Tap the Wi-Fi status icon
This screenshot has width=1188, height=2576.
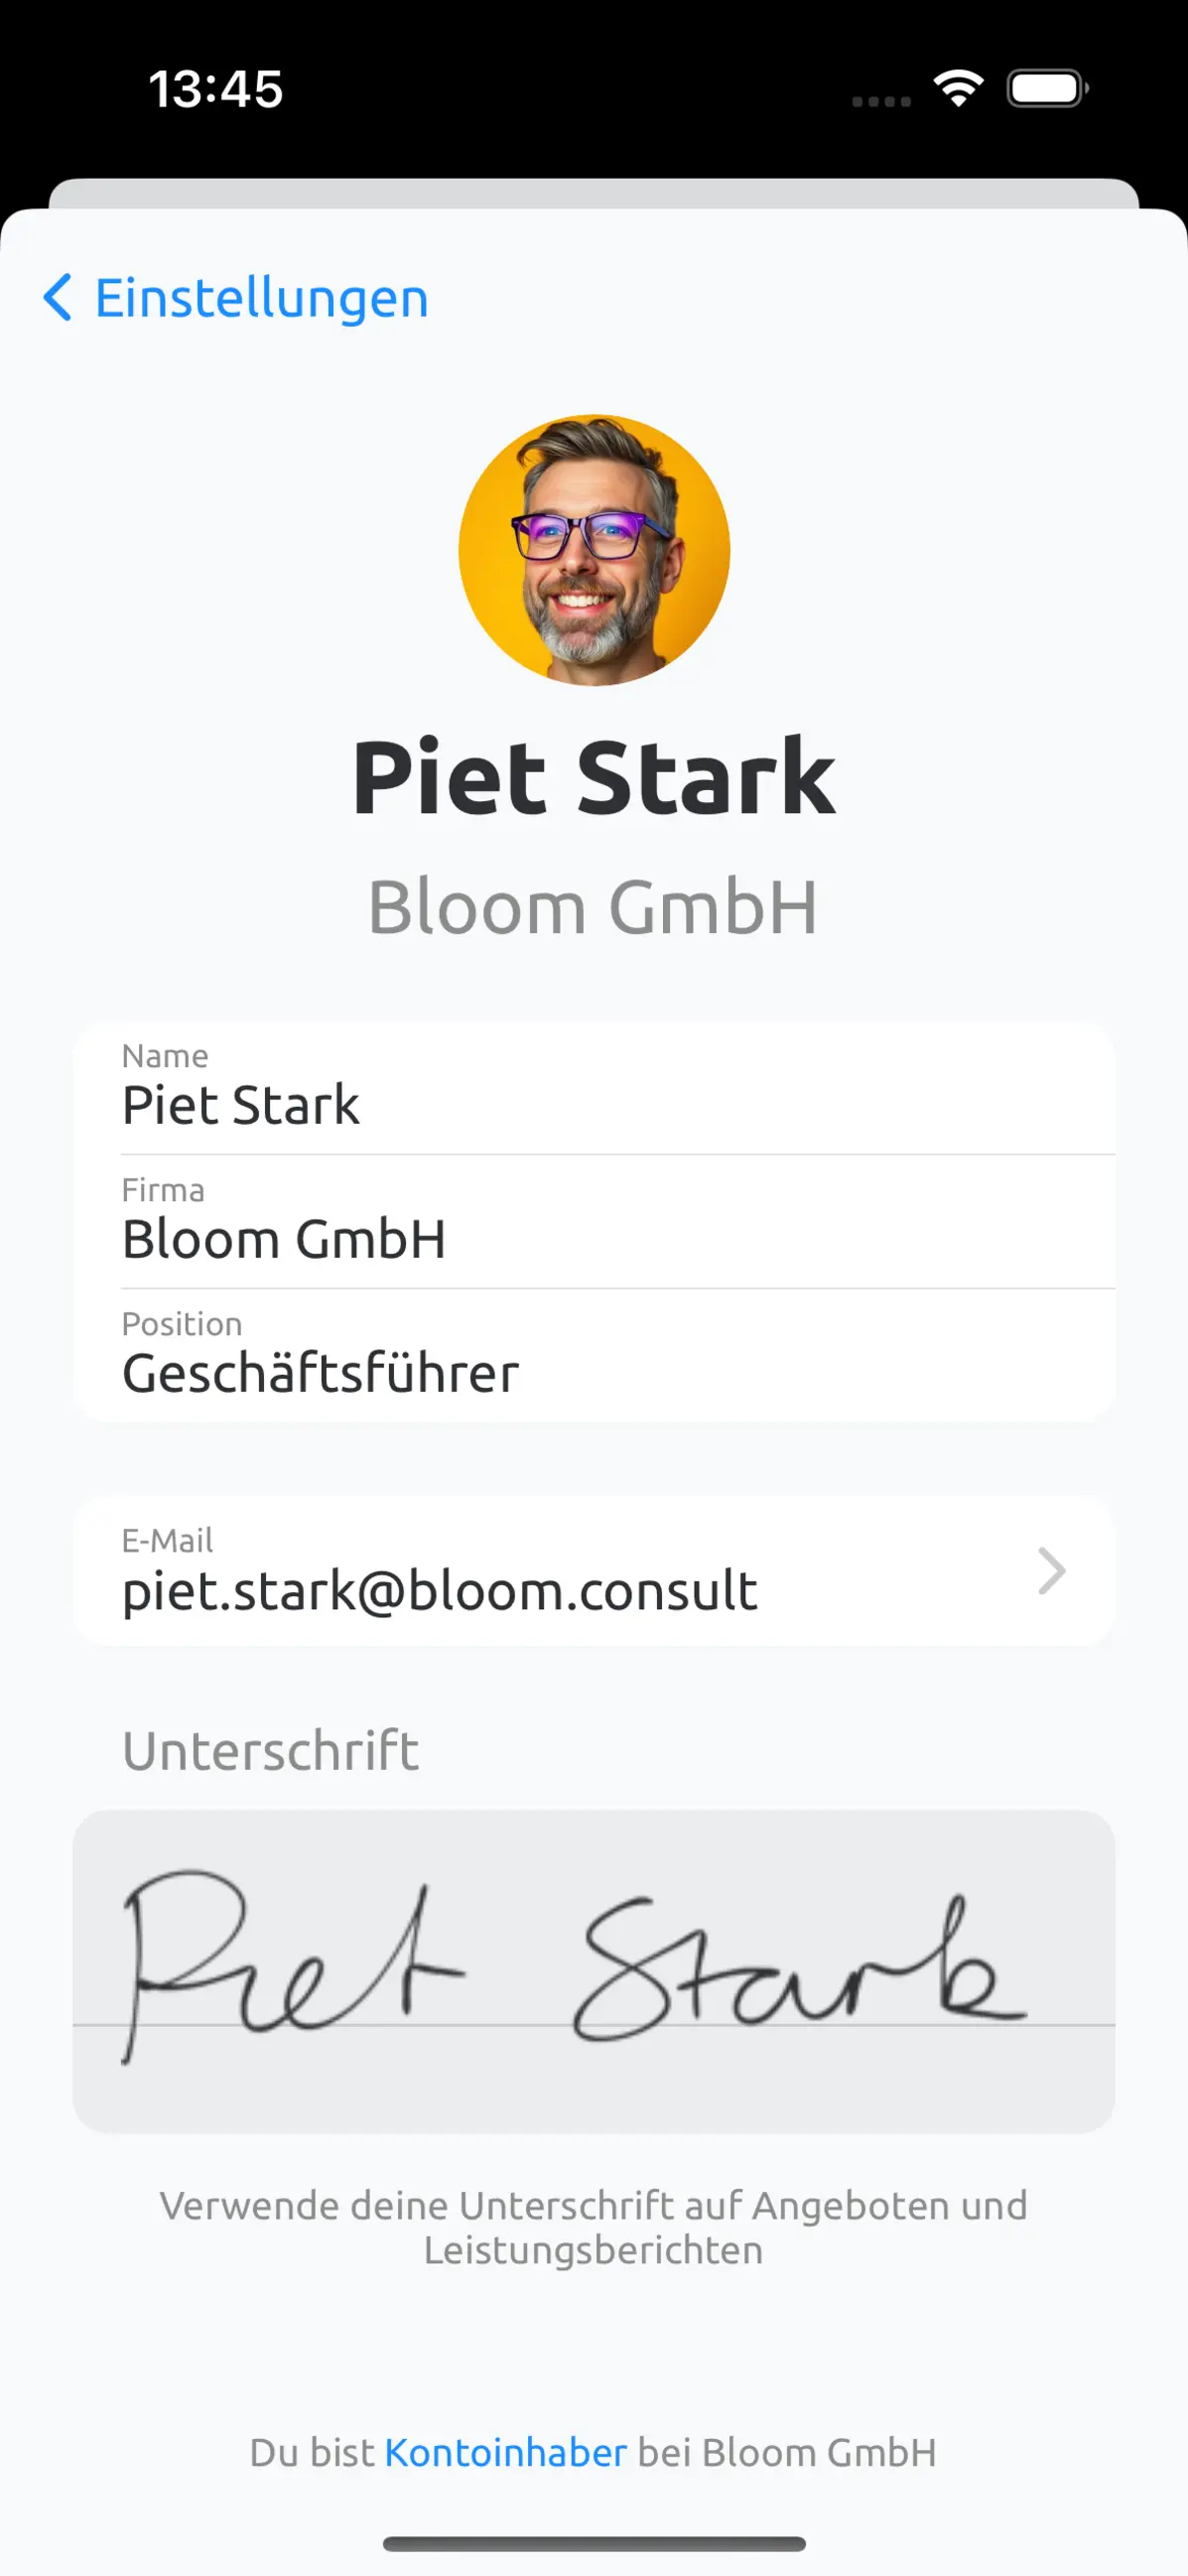click(x=958, y=88)
